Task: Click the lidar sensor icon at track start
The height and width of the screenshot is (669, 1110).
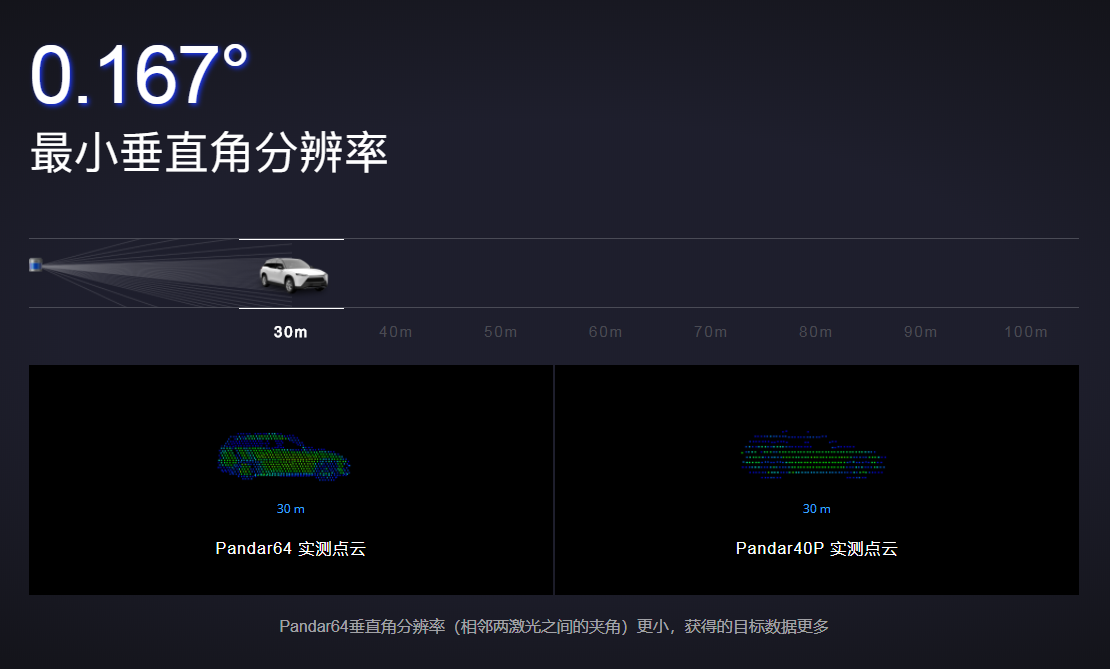Action: tap(35, 265)
